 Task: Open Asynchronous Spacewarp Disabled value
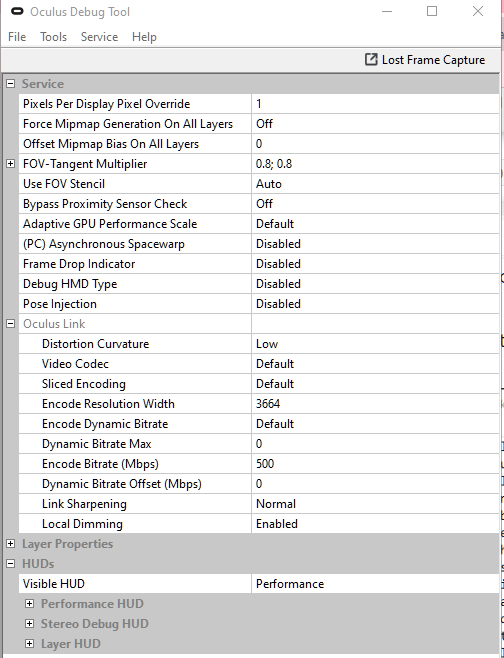click(x=375, y=244)
